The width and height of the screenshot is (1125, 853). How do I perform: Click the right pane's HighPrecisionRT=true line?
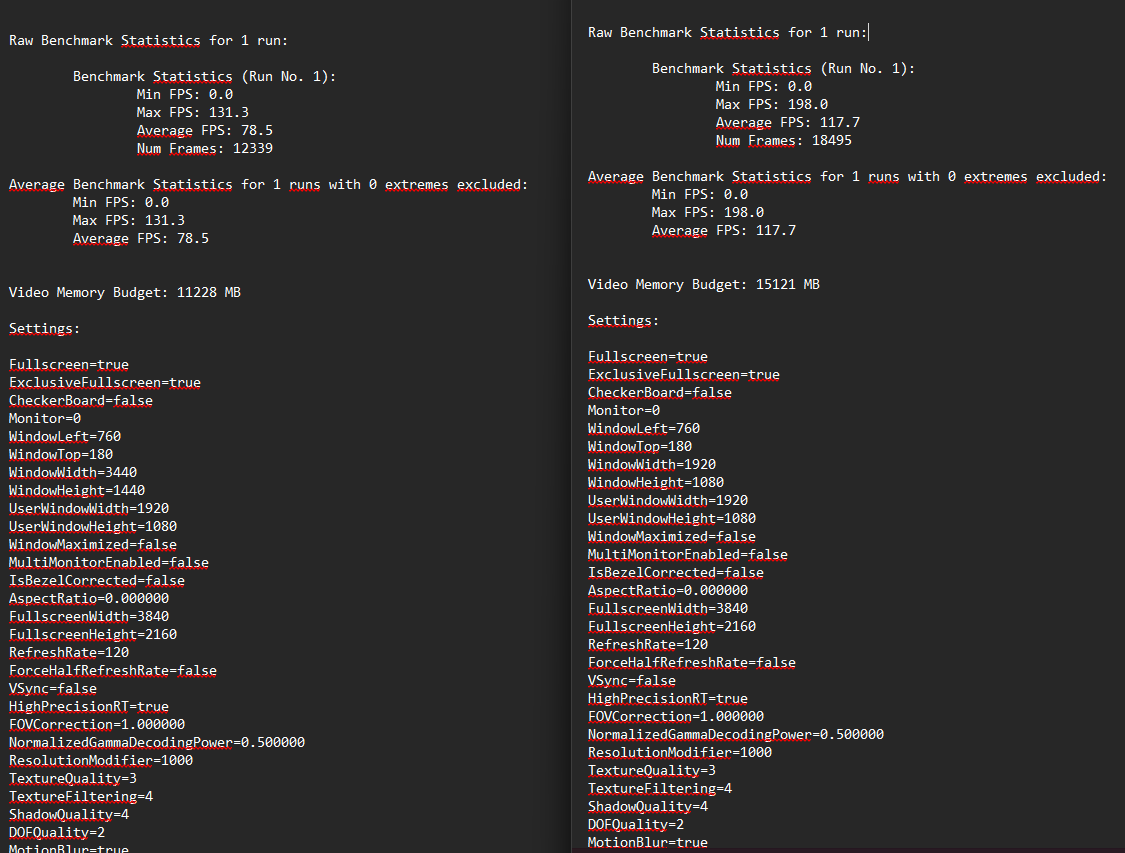(x=667, y=699)
